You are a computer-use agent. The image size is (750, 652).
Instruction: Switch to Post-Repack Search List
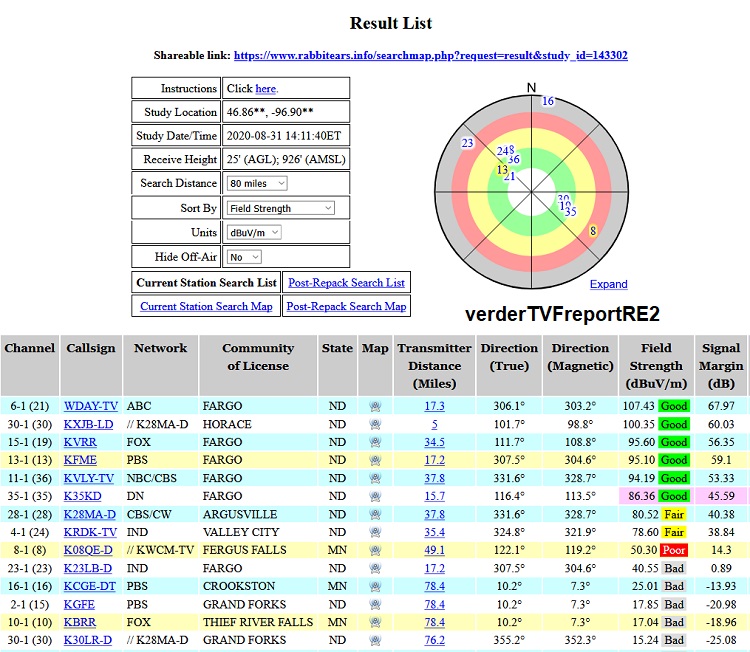point(346,283)
